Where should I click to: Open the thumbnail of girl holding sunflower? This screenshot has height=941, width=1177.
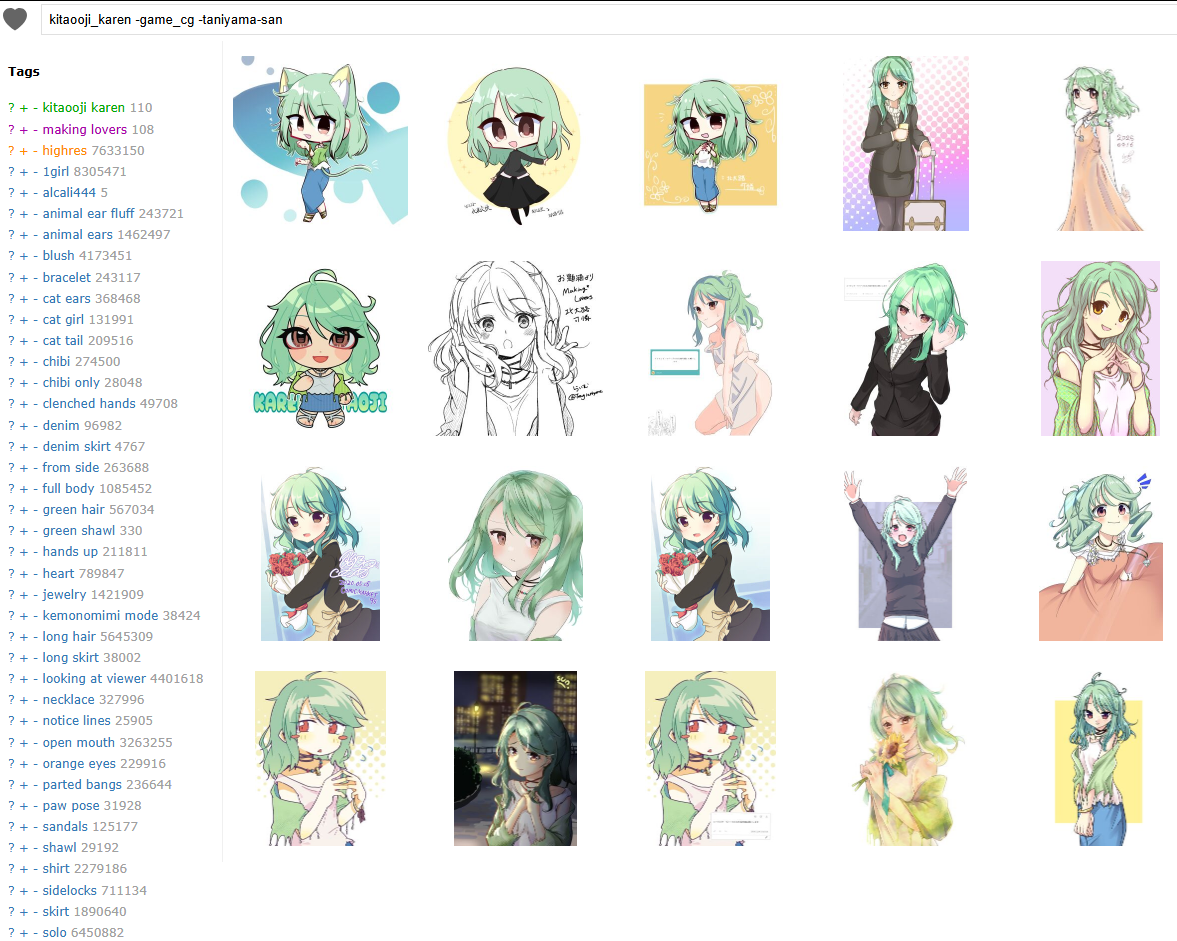(906, 759)
